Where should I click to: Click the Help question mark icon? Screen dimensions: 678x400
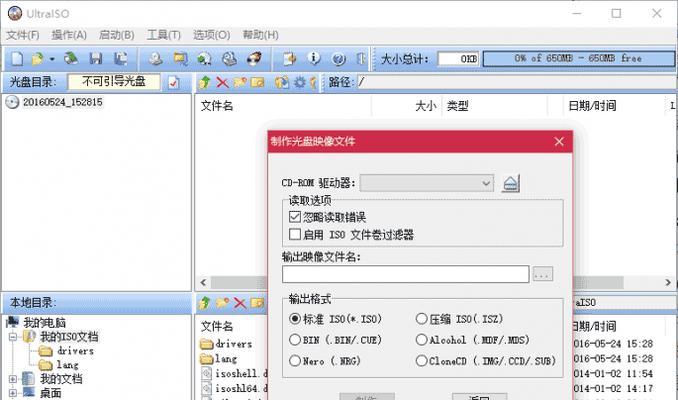(339, 58)
